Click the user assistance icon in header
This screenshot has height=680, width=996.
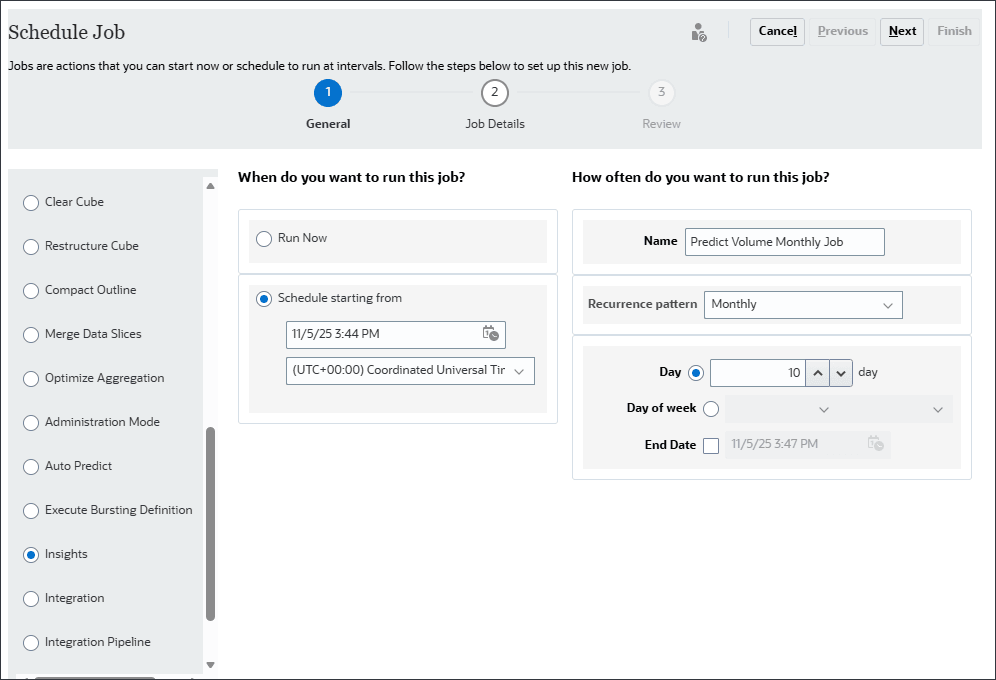pyautogui.click(x=699, y=32)
